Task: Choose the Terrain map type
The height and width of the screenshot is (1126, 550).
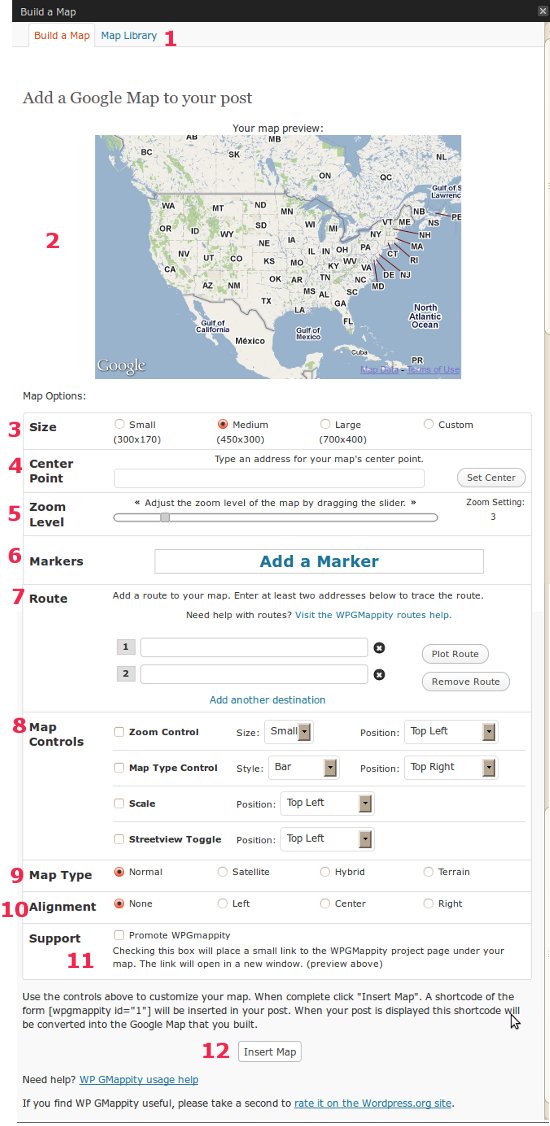Action: [429, 872]
